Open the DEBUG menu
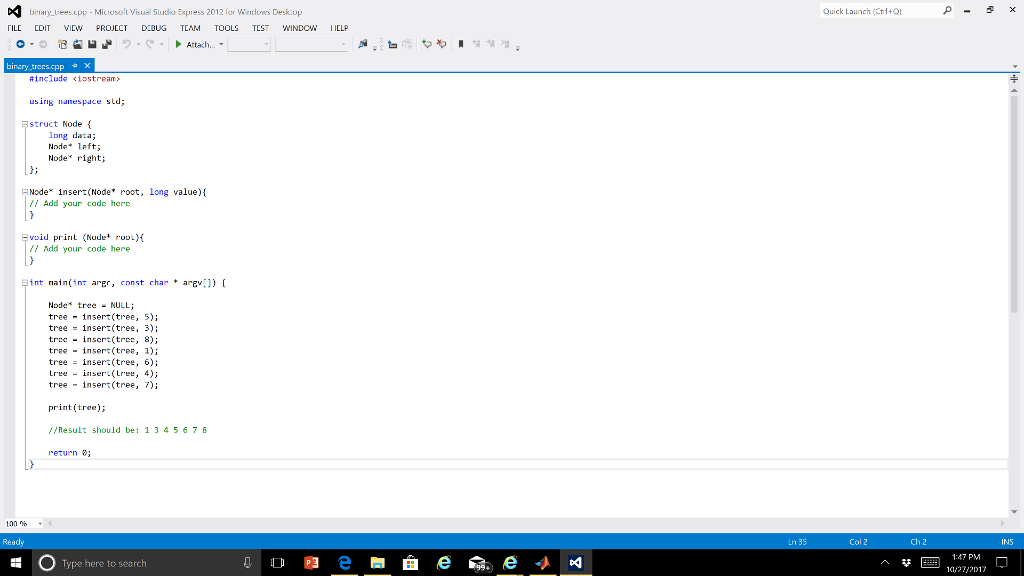 click(x=154, y=28)
